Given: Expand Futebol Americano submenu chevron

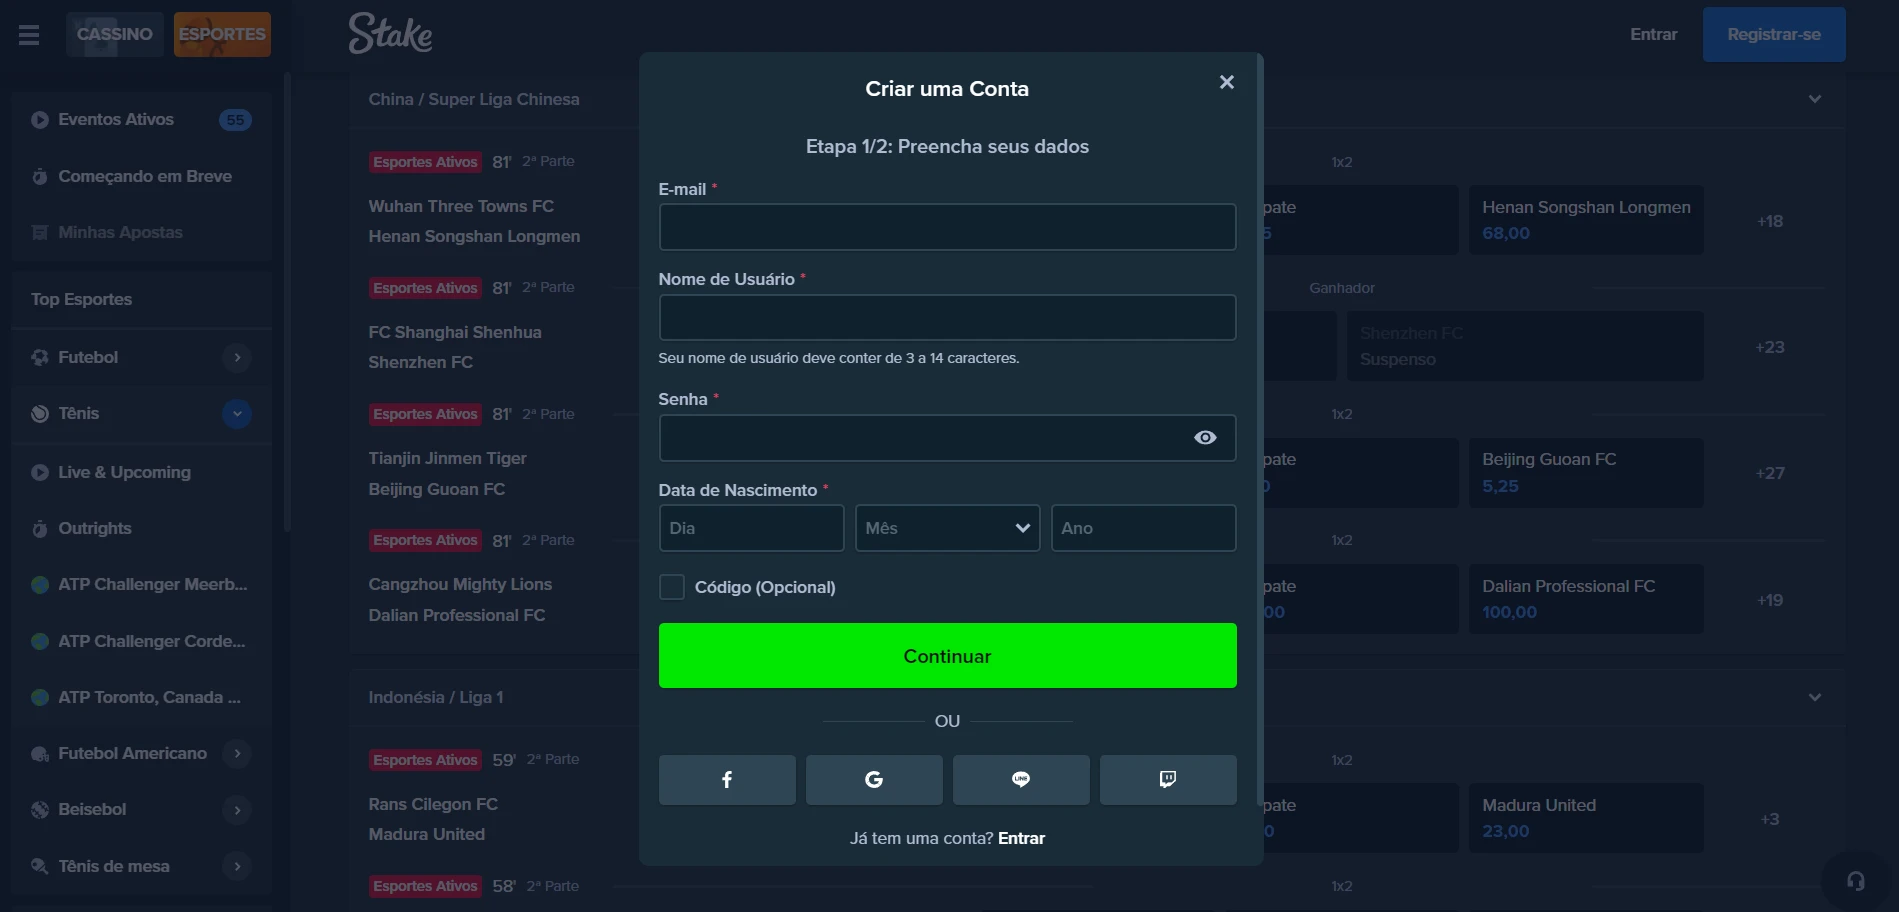Looking at the screenshot, I should click(x=237, y=754).
